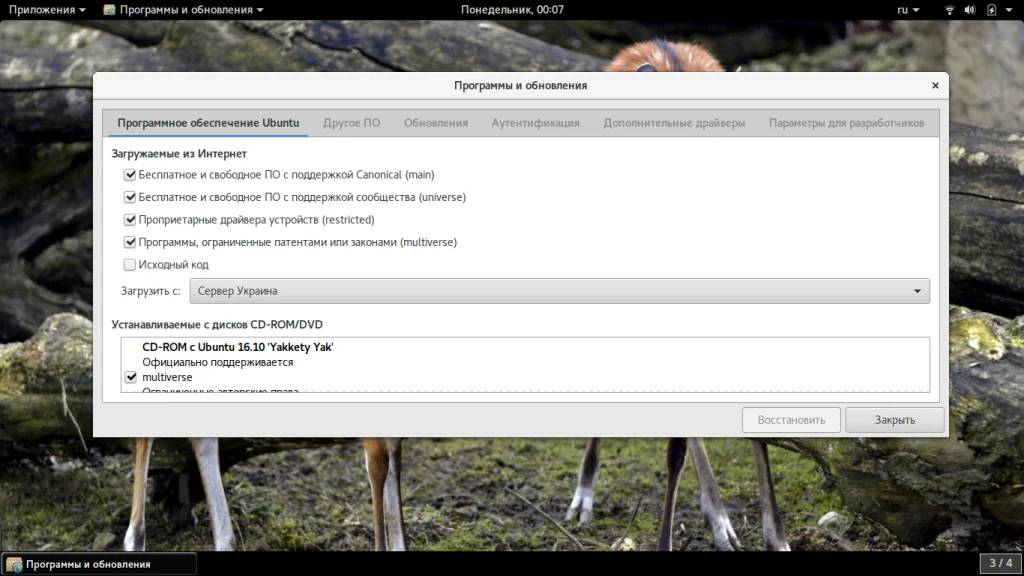Go to Аутентификация tab
This screenshot has height=576, width=1024.
[536, 123]
